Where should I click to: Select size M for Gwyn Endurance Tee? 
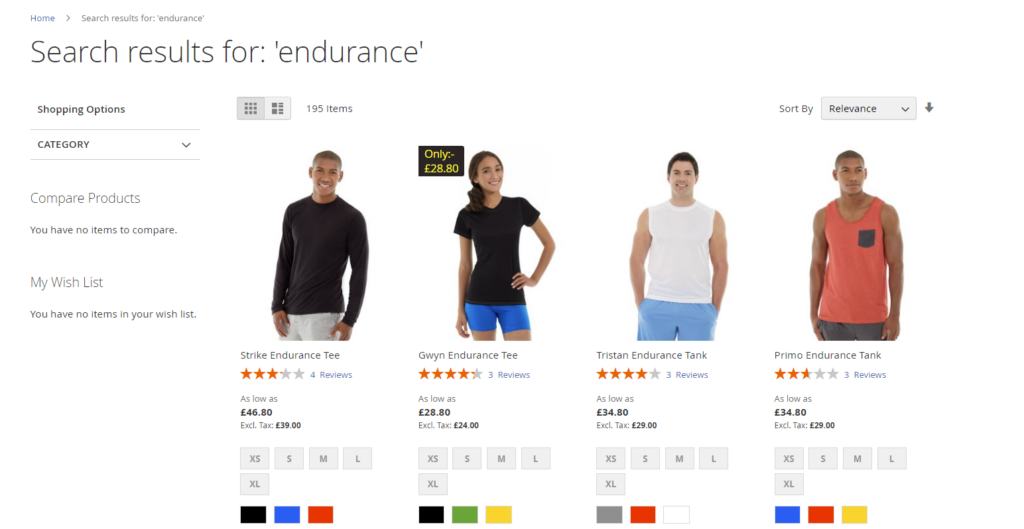coord(501,458)
